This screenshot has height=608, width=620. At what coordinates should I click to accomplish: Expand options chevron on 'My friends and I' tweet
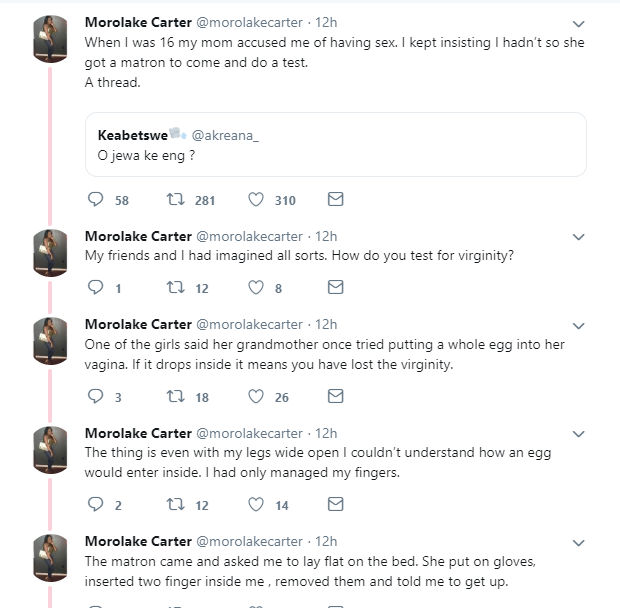pyautogui.click(x=578, y=237)
